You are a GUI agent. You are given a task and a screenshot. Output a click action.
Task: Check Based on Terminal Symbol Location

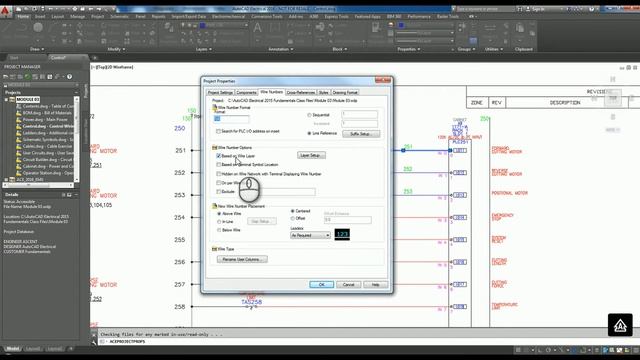(x=219, y=165)
